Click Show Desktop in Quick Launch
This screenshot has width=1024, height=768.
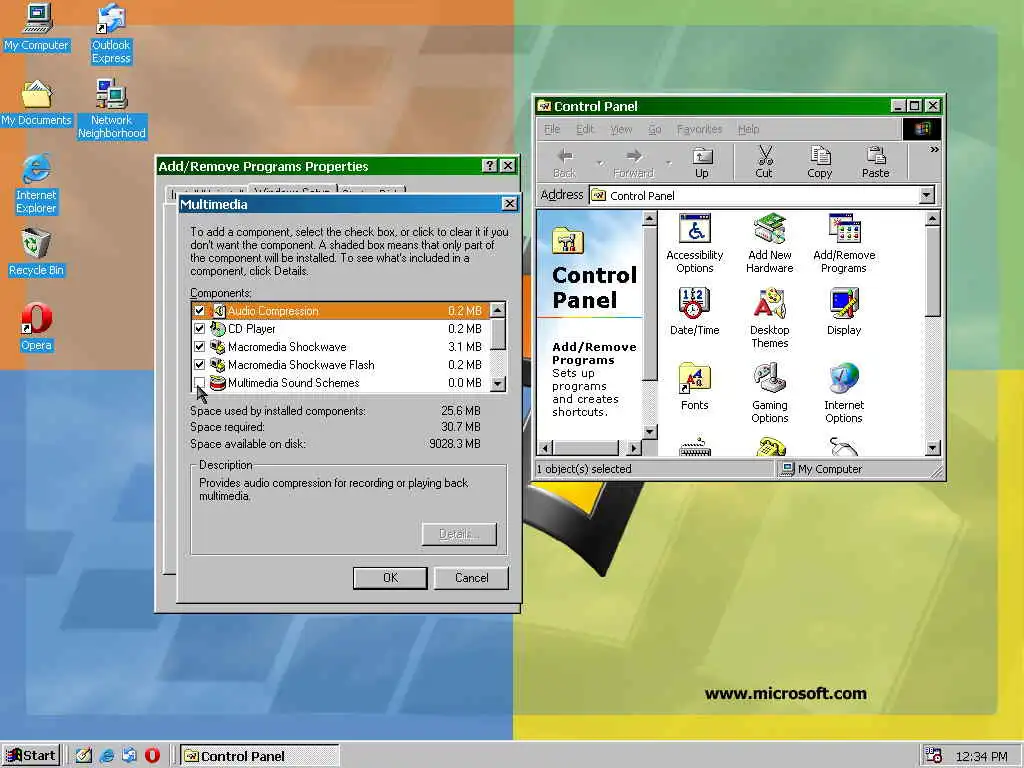pos(84,756)
